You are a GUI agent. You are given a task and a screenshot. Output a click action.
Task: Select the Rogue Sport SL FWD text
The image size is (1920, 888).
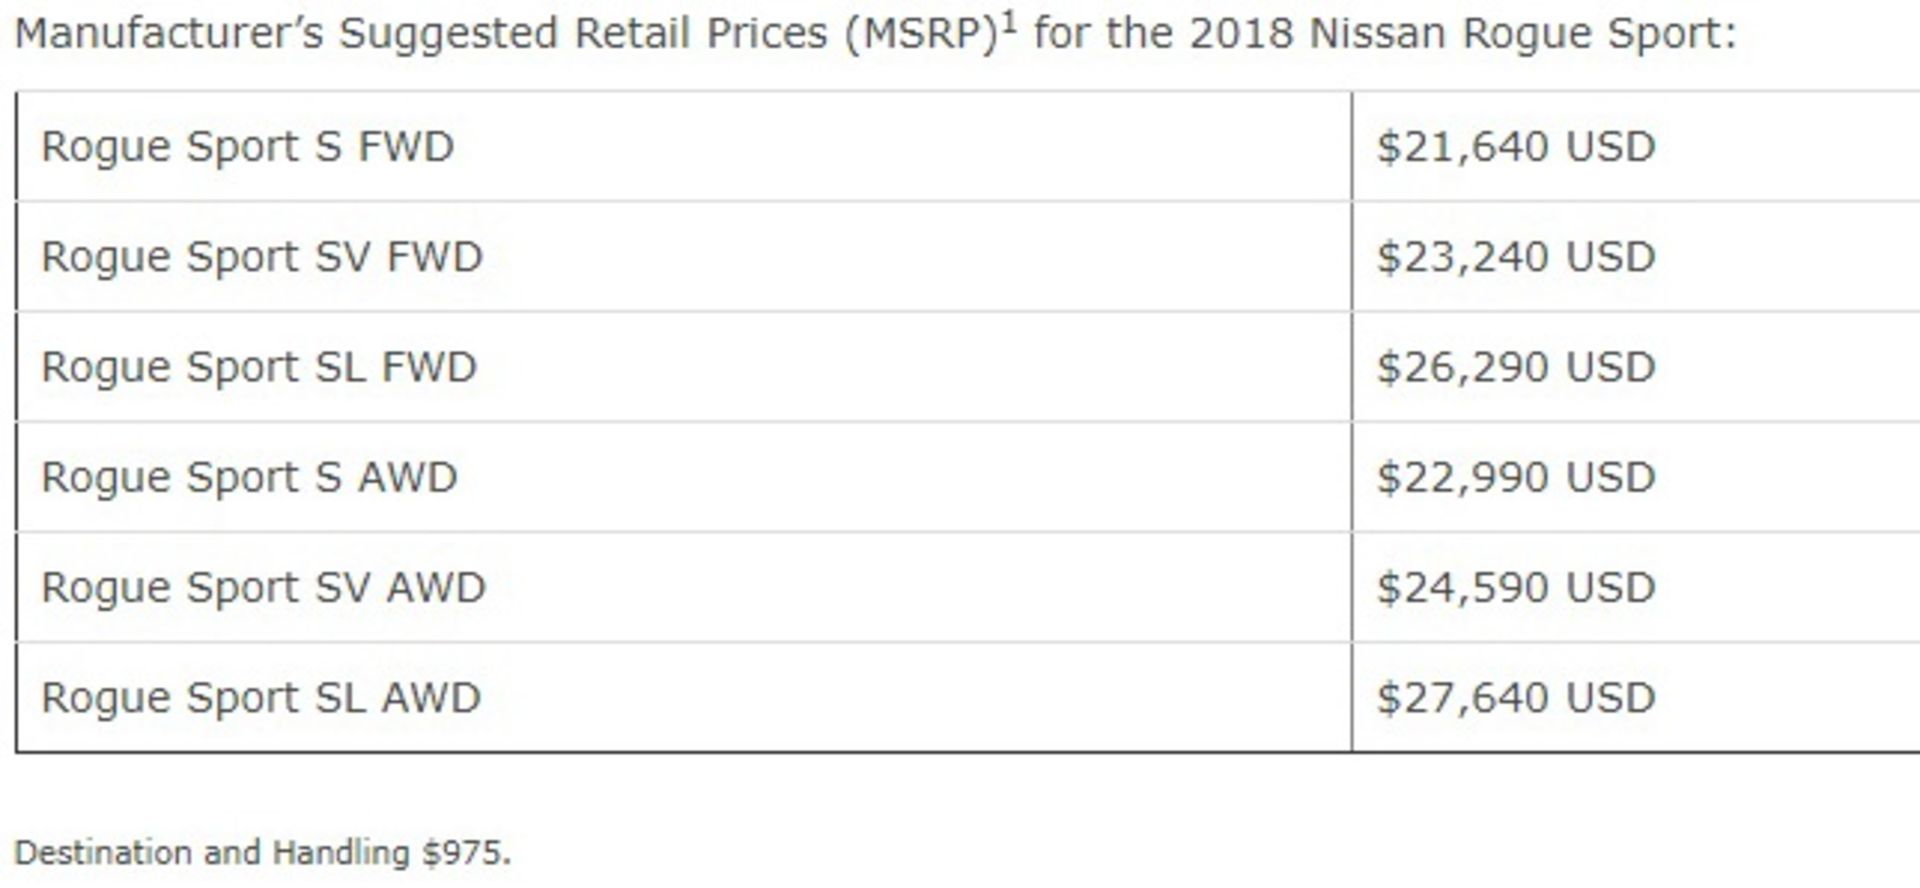point(259,367)
